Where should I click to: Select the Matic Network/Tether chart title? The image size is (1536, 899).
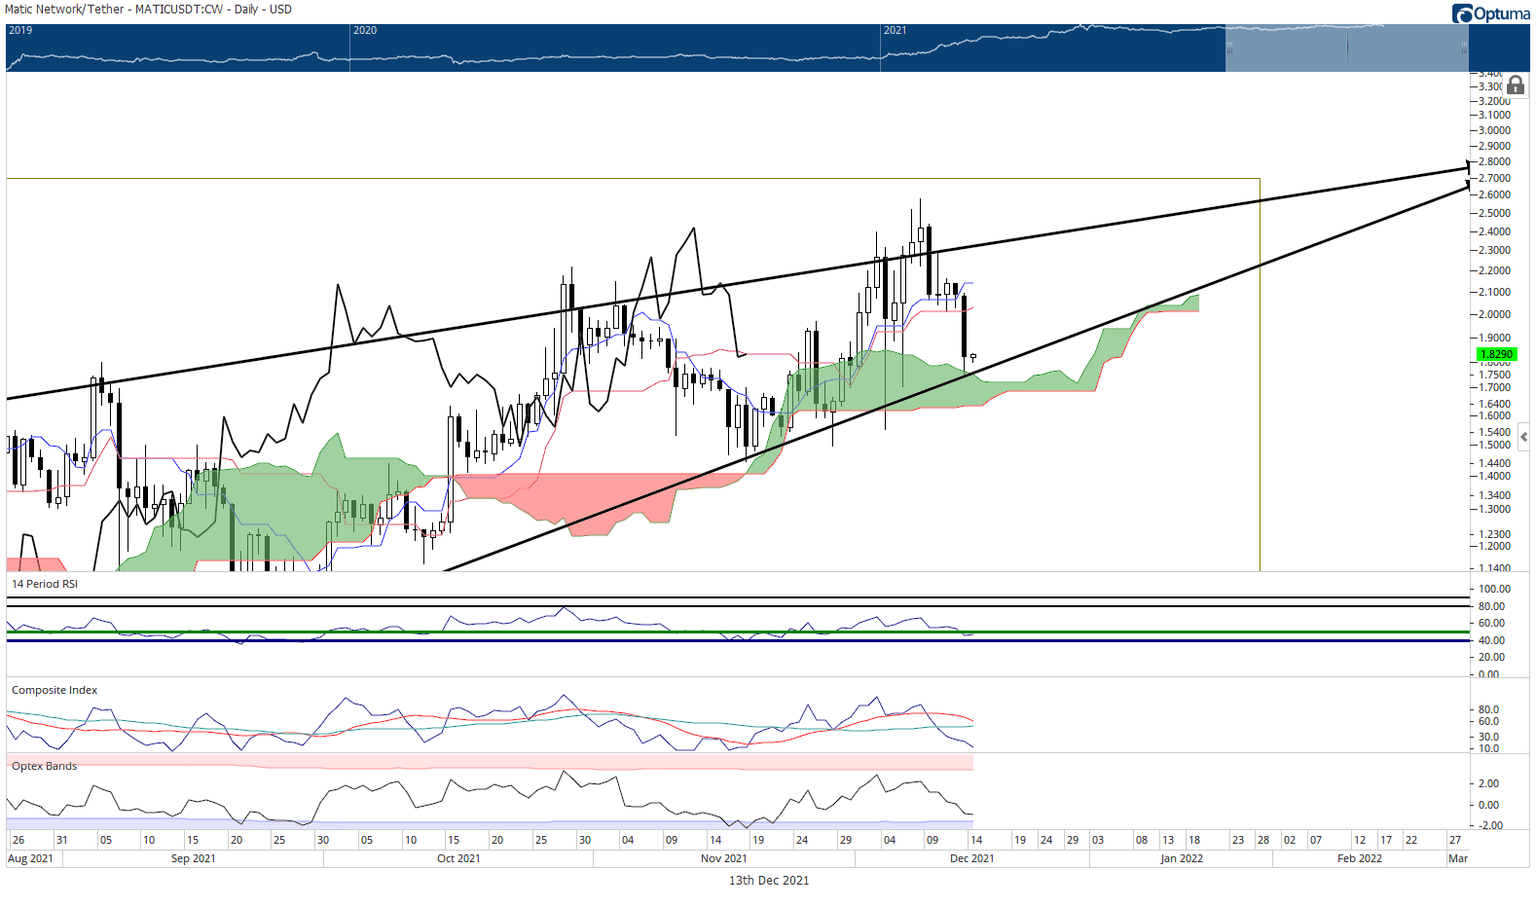click(148, 9)
